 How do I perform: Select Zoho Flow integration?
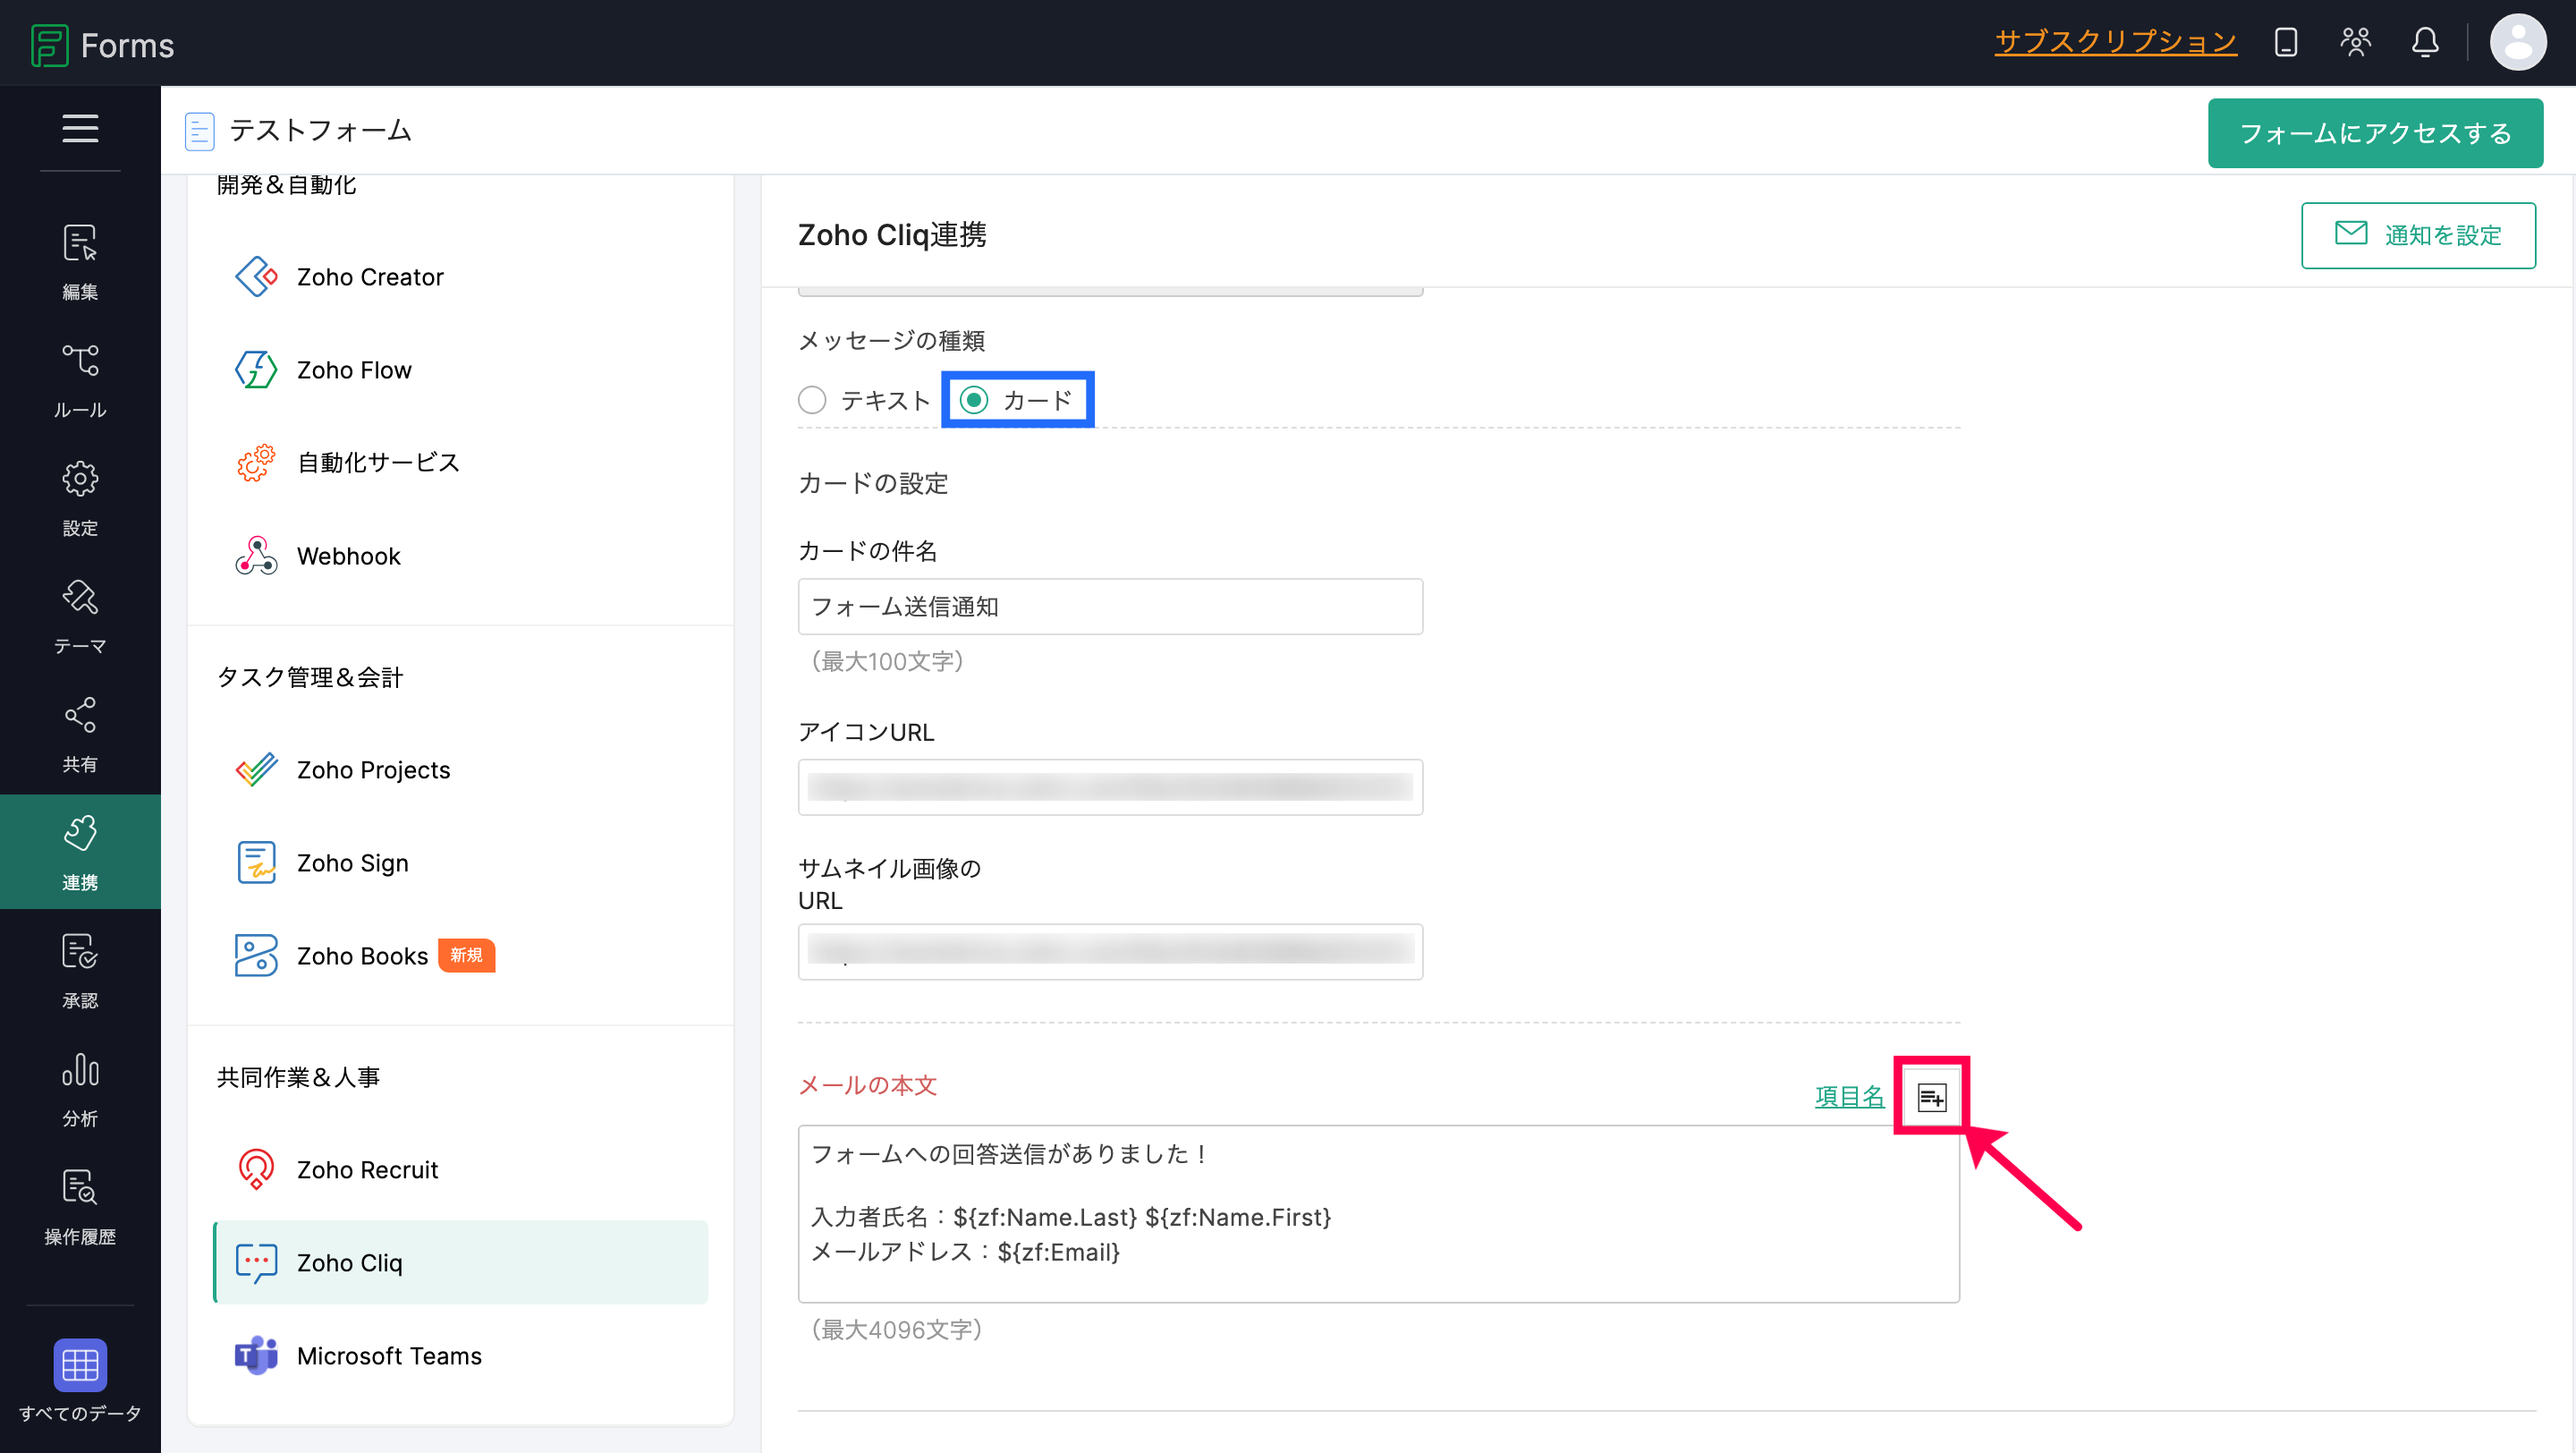461,370
